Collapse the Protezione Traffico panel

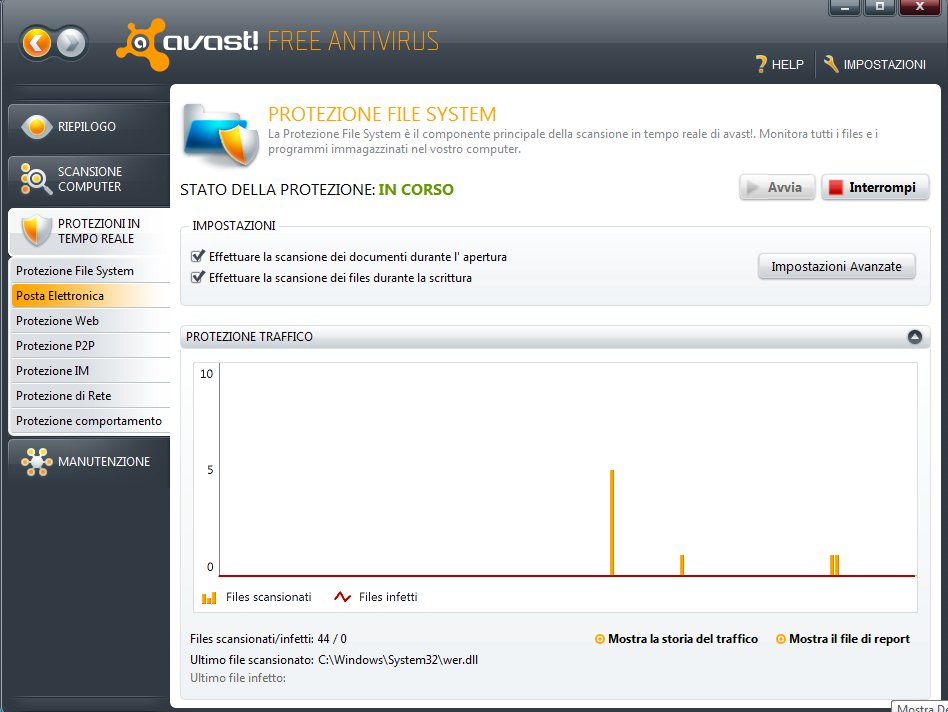[915, 337]
